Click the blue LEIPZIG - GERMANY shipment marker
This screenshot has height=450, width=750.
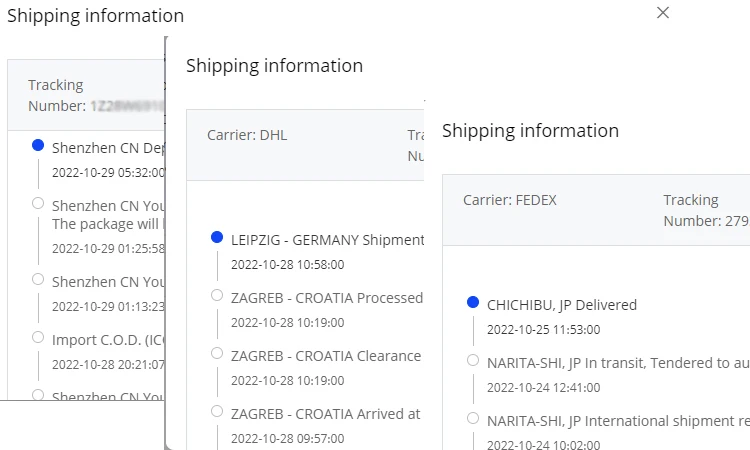click(x=217, y=238)
